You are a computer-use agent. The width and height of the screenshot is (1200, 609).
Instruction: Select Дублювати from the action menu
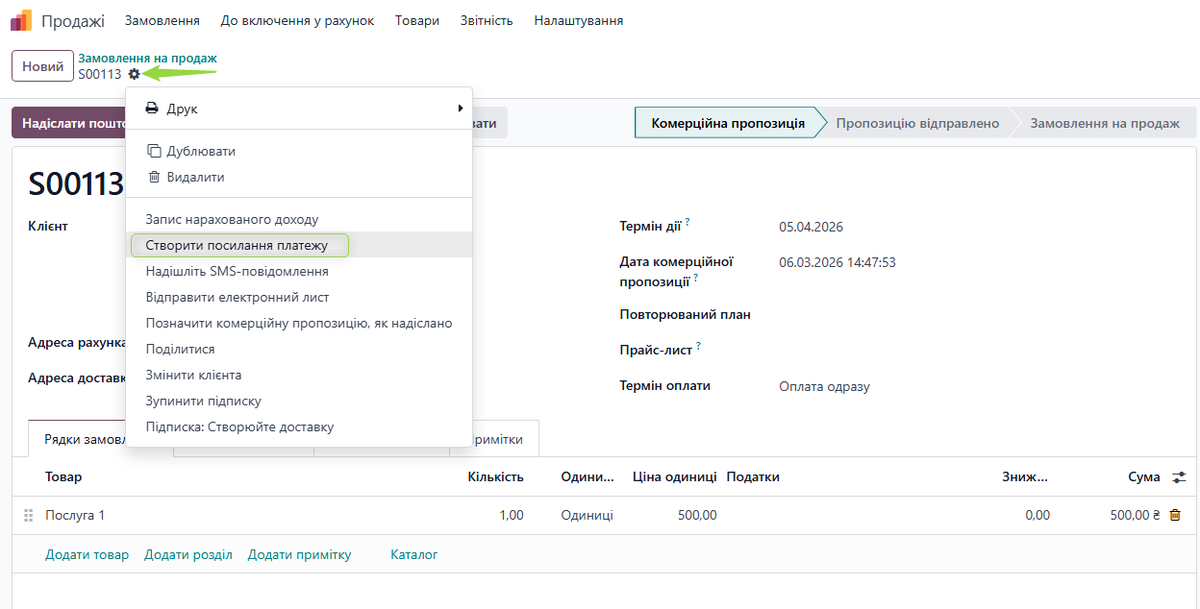coord(200,151)
